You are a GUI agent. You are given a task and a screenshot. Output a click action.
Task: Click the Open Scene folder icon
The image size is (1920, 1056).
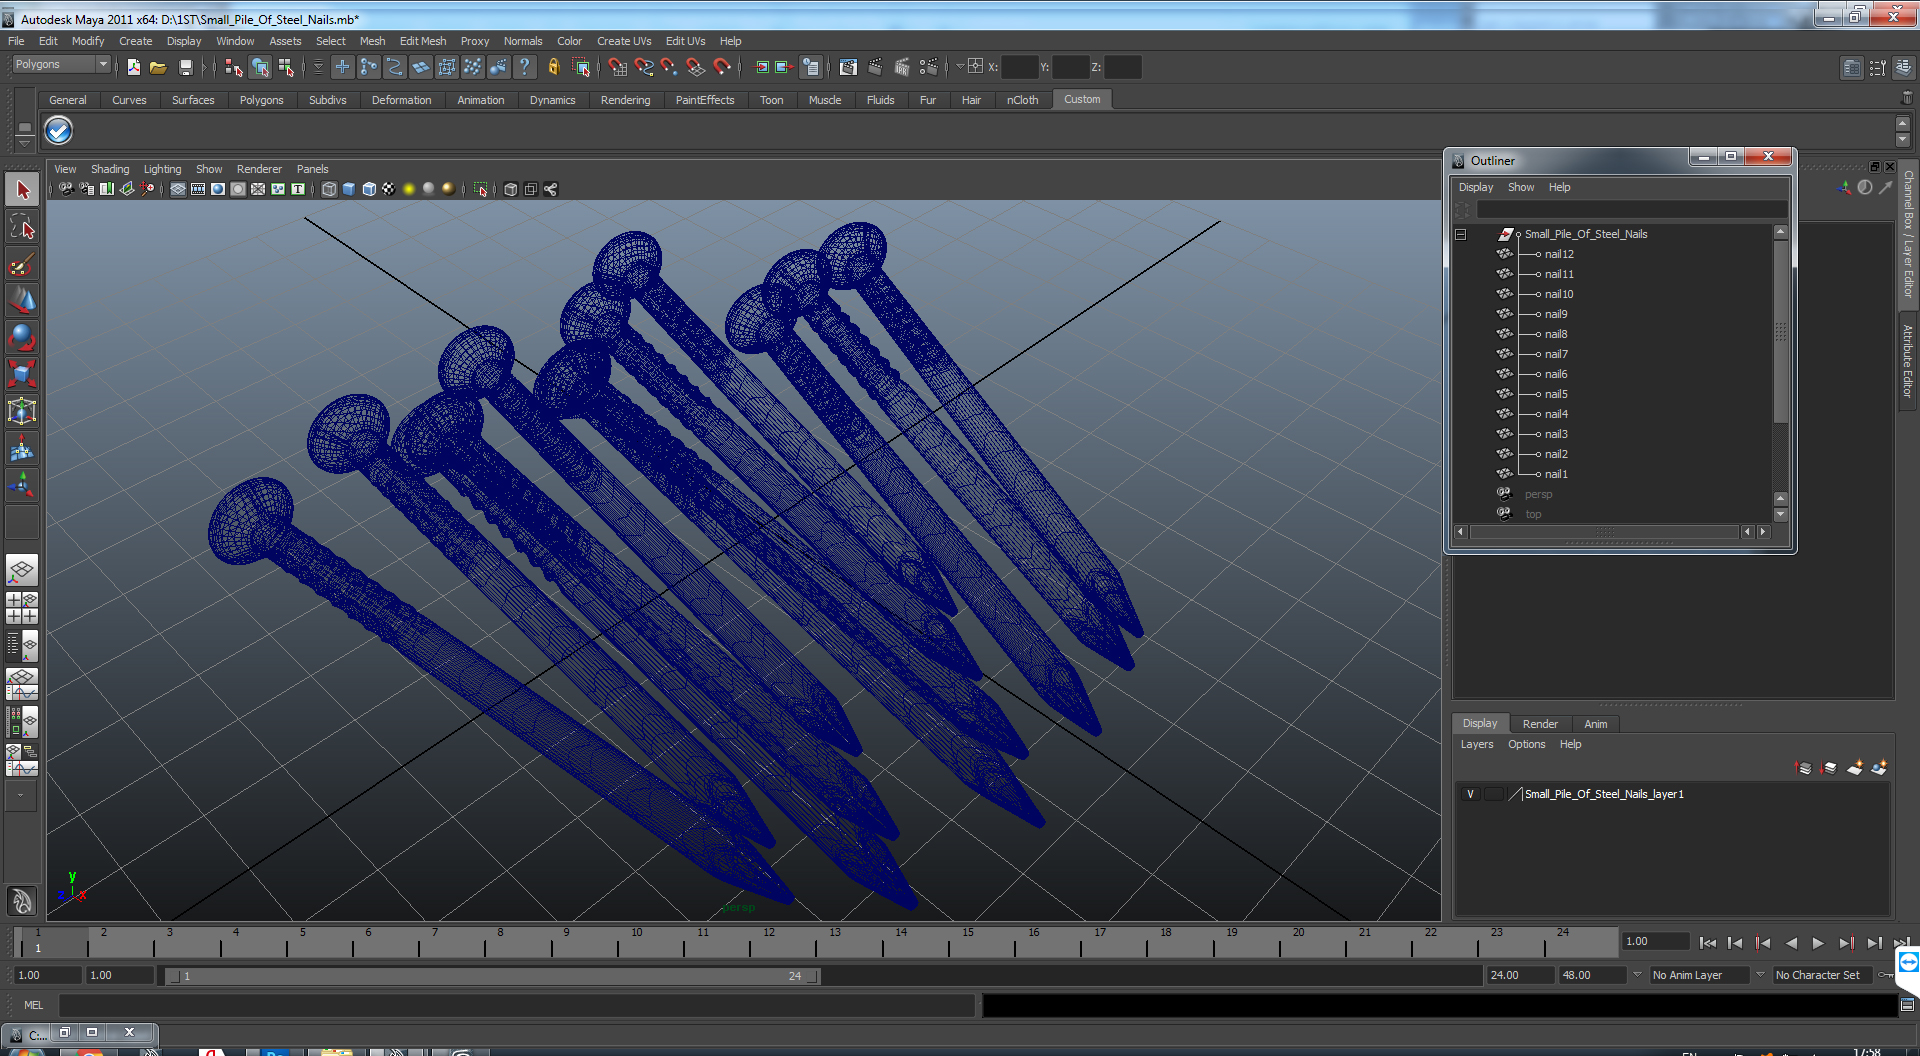pos(158,67)
